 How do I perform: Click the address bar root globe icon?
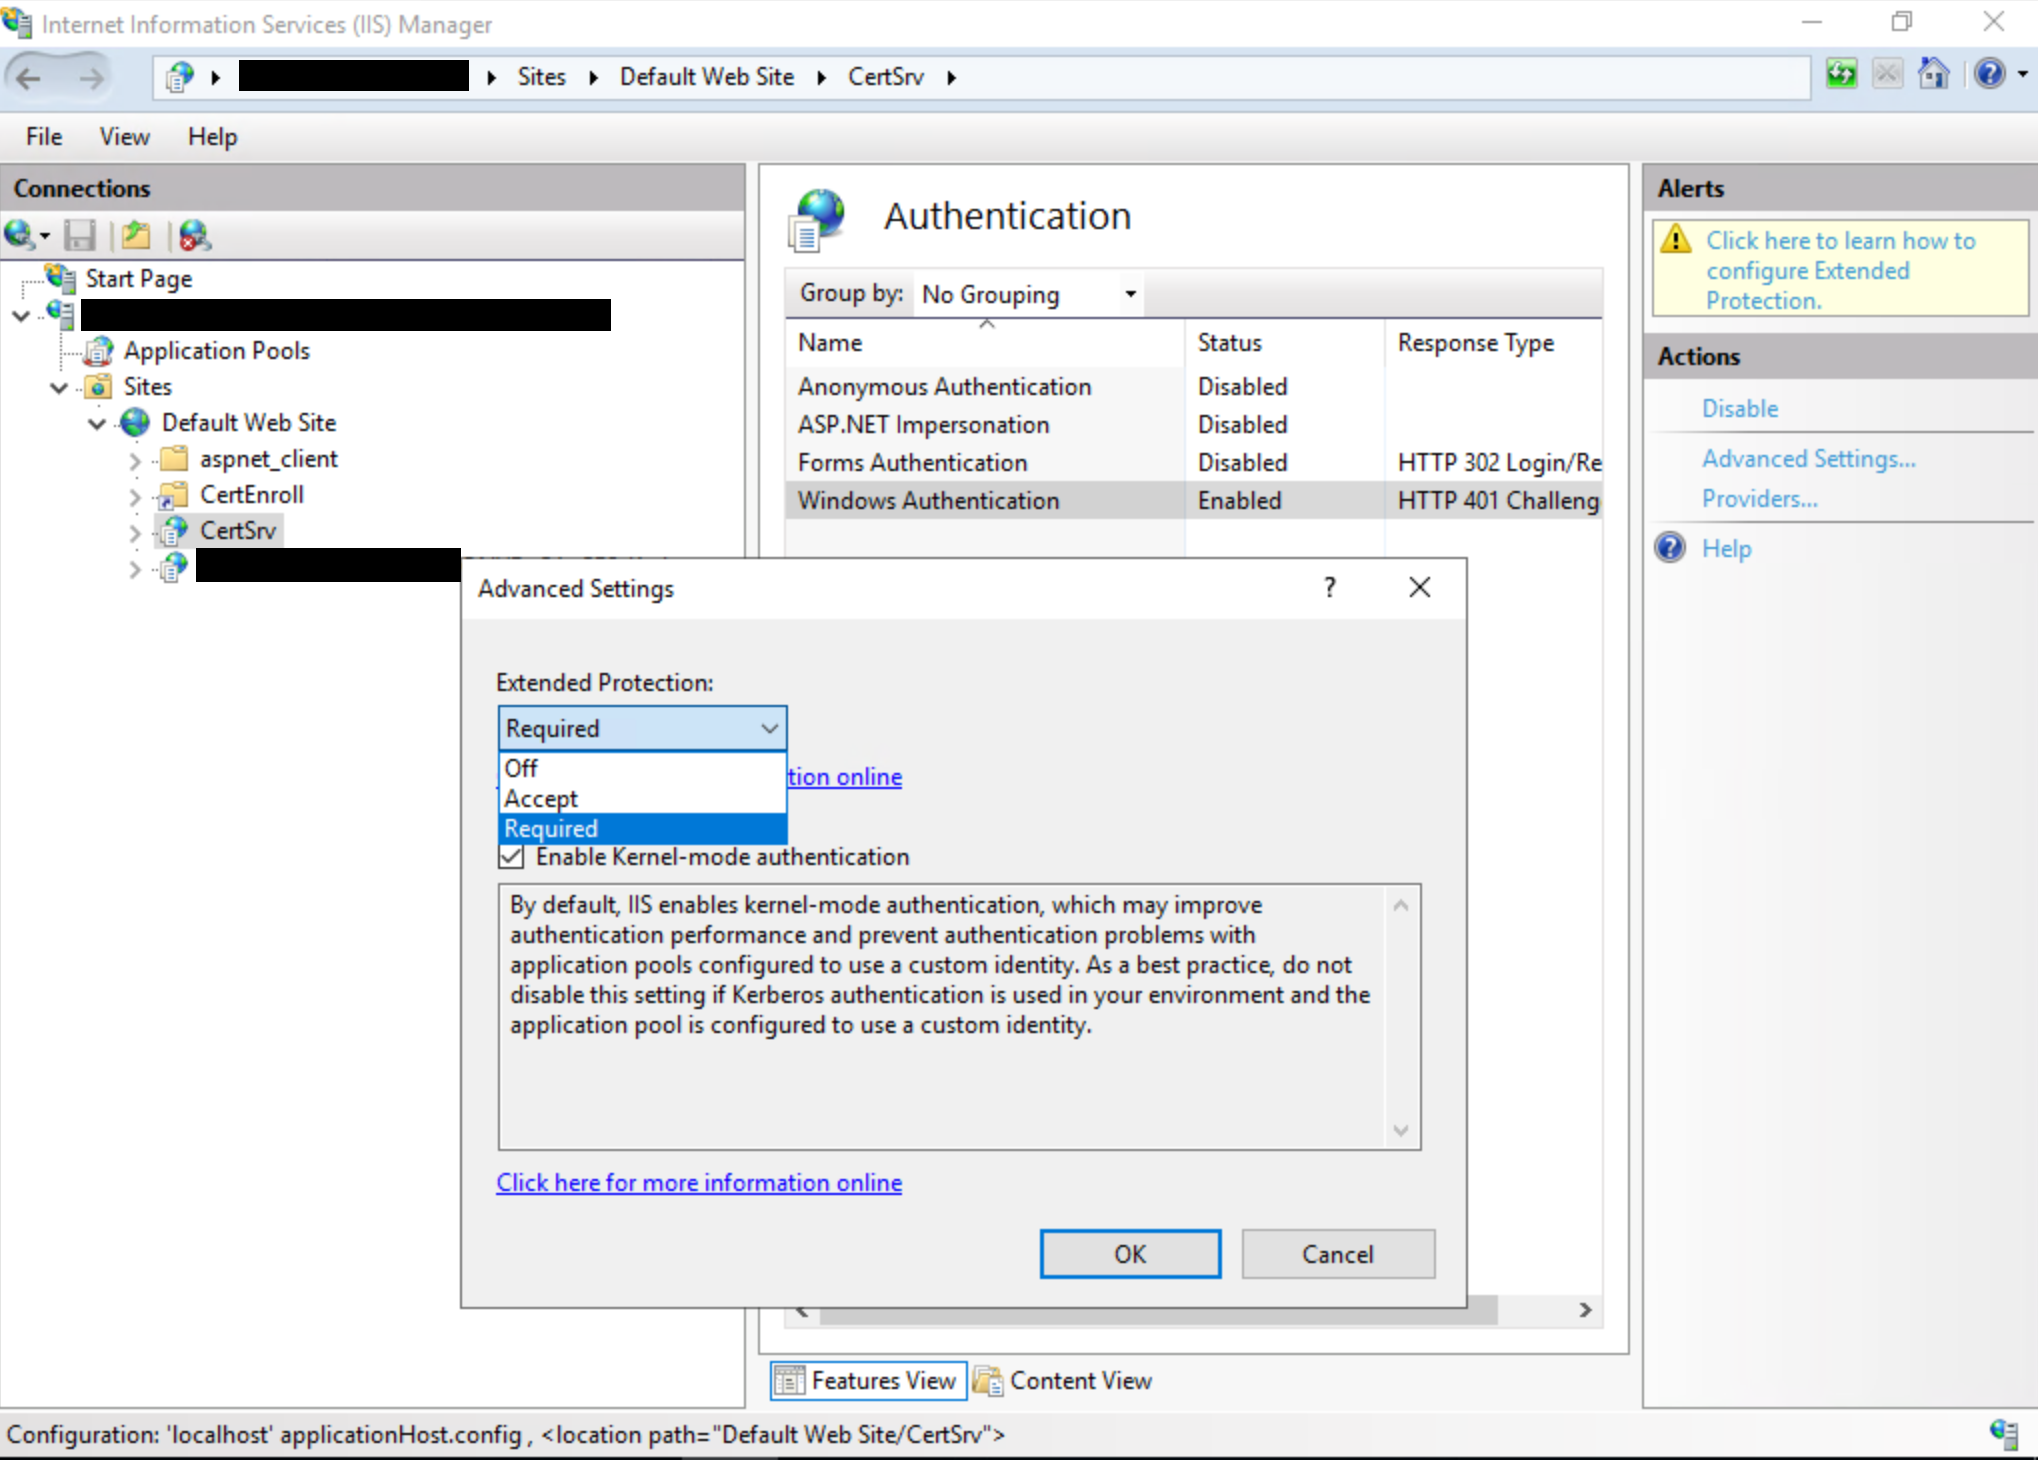click(180, 77)
